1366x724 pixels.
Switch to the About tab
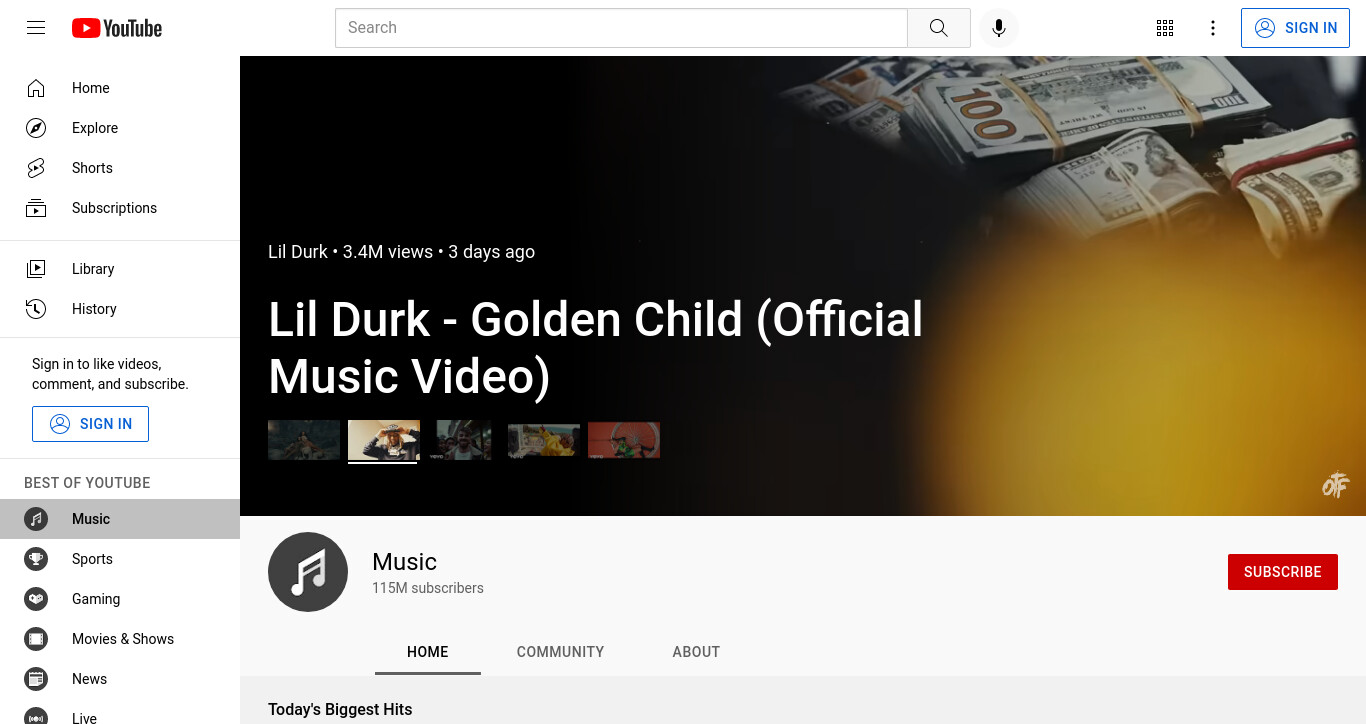(x=696, y=652)
